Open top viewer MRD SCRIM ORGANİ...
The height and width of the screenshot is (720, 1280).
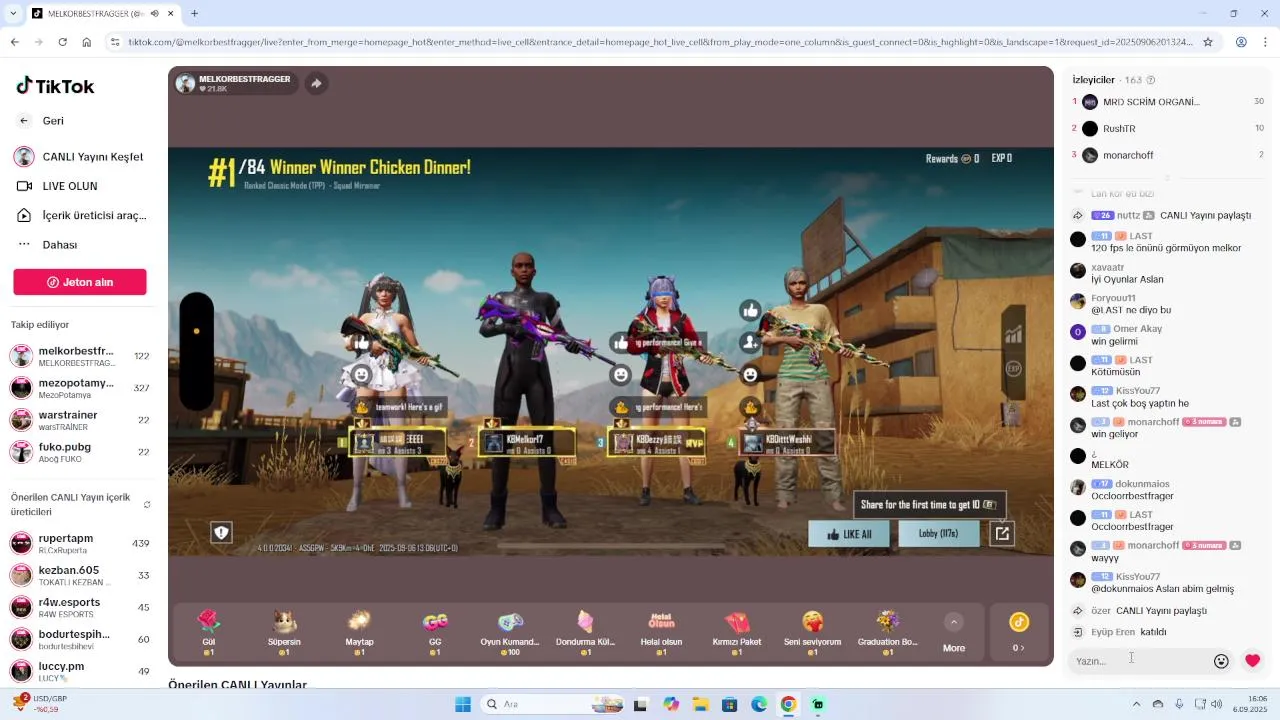[1168, 102]
